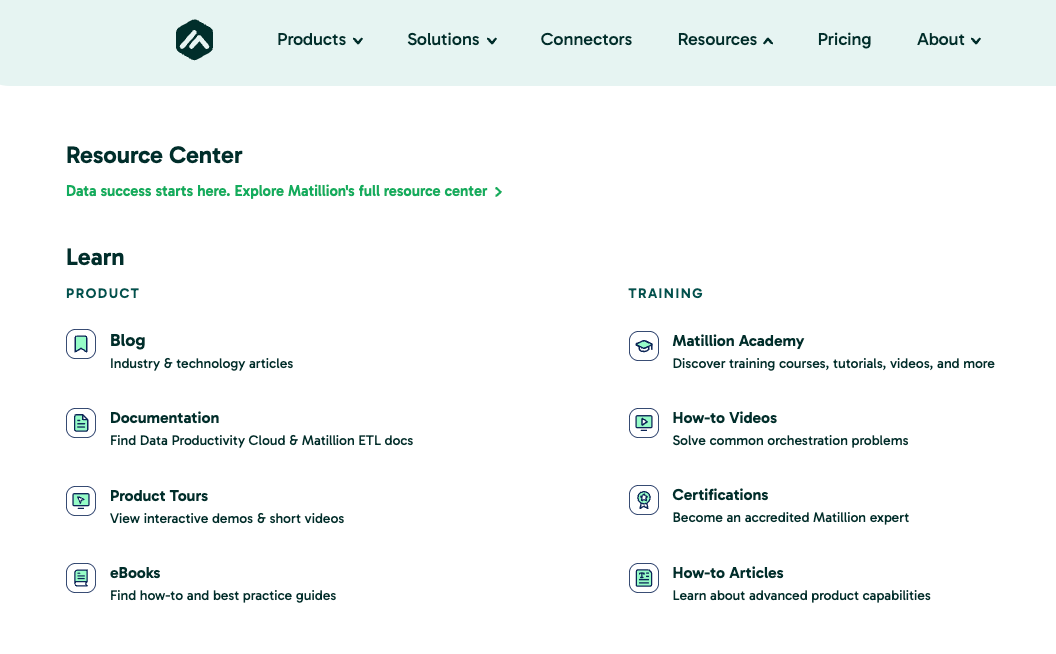Open the Products menu

311,40
